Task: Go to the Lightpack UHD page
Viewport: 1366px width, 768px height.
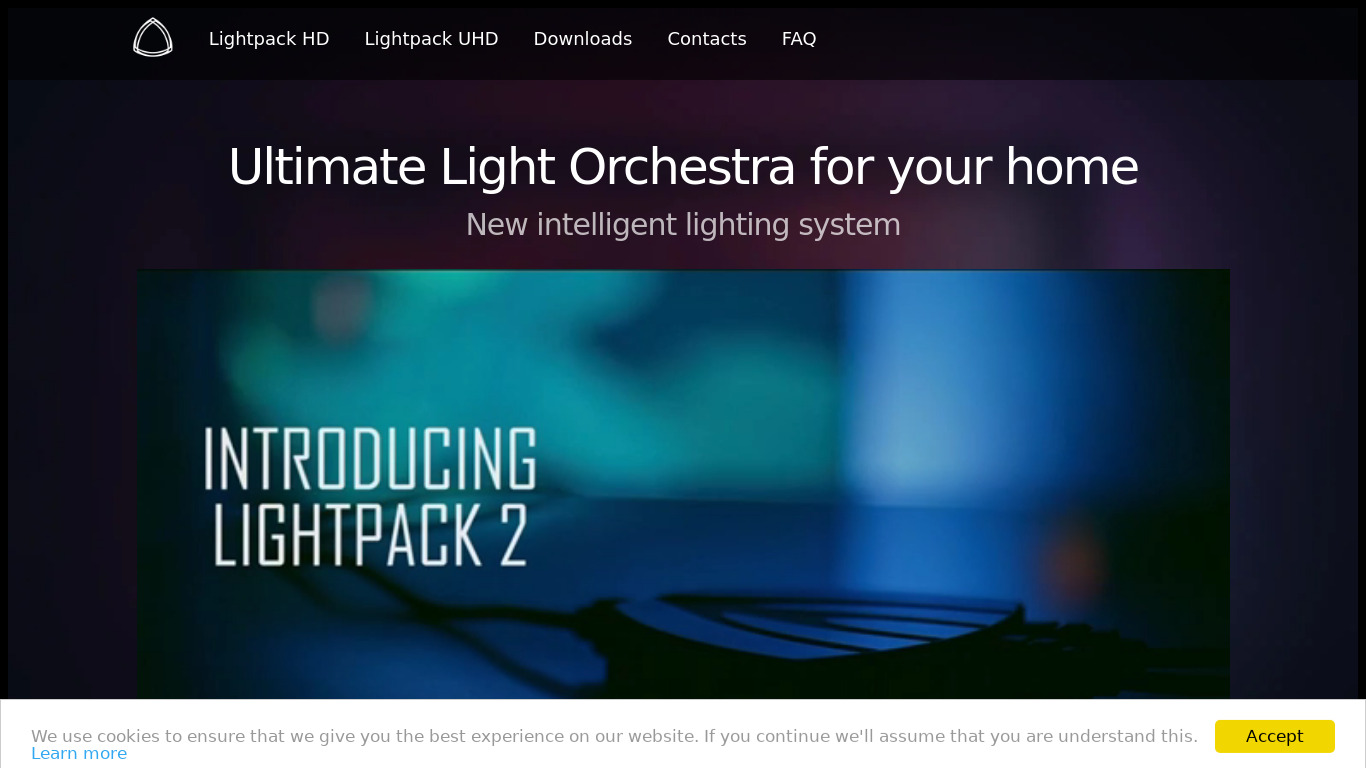Action: 431,39
